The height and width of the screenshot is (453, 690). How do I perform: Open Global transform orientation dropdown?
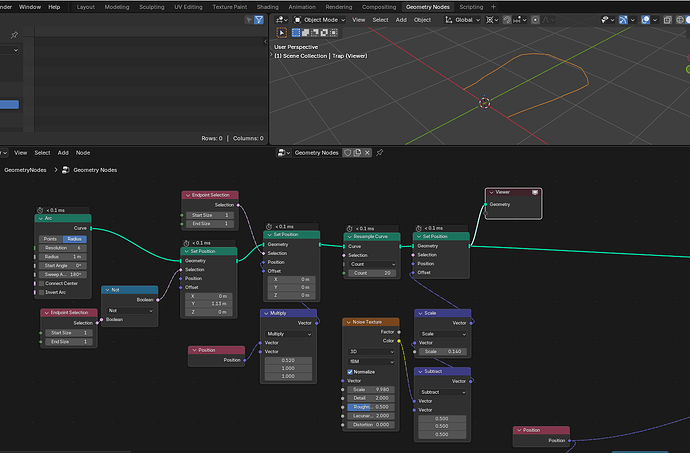462,20
